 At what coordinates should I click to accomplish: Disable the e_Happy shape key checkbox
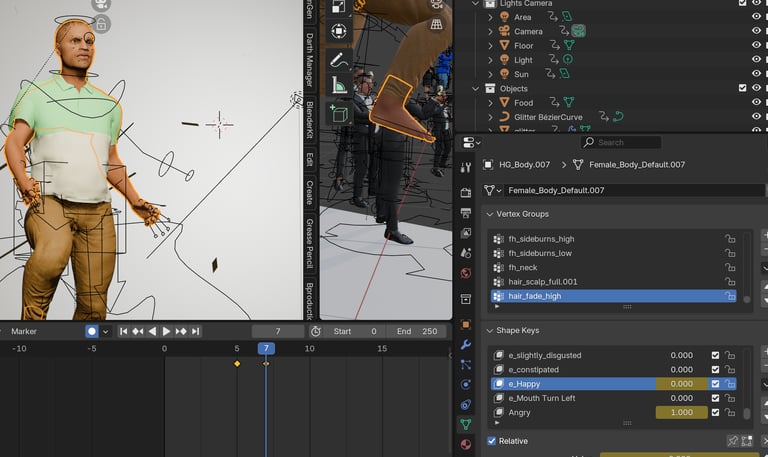(x=715, y=384)
